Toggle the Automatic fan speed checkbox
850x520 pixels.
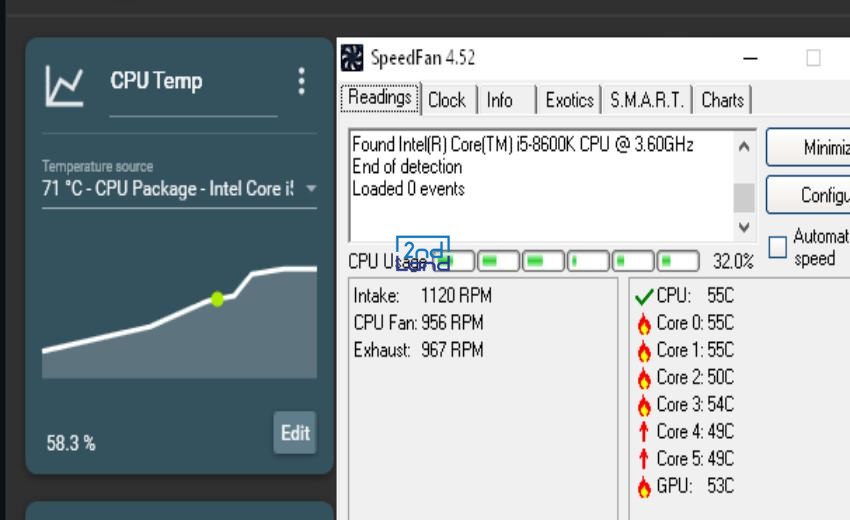point(778,247)
